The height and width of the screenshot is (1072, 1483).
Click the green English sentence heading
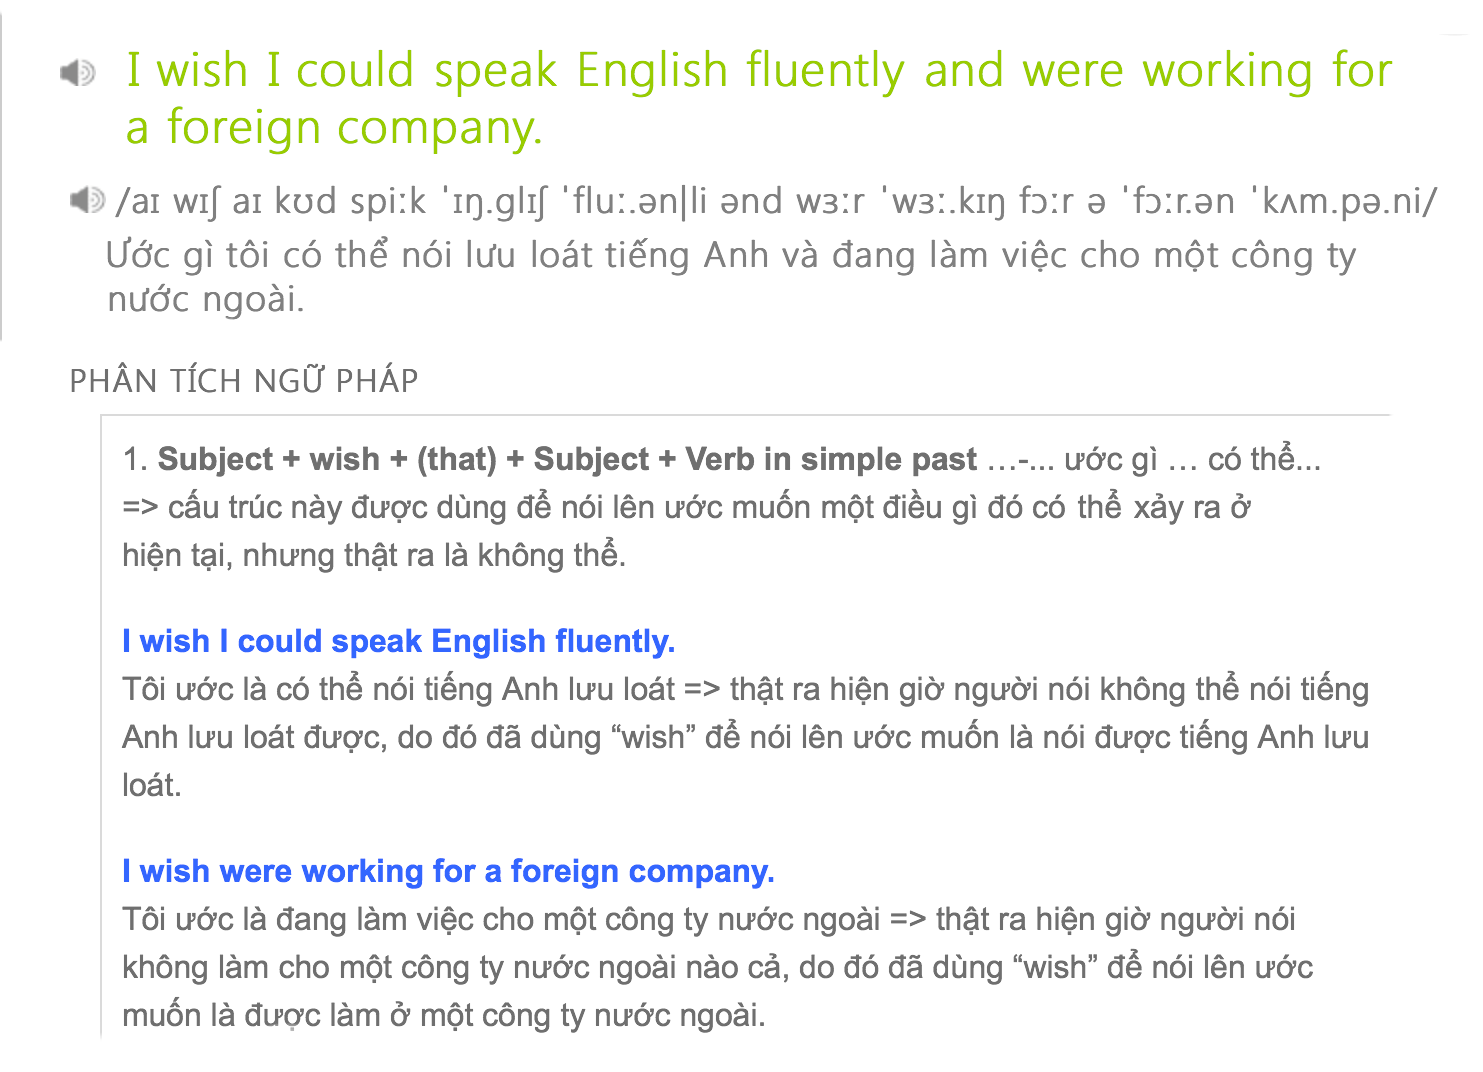point(759,99)
